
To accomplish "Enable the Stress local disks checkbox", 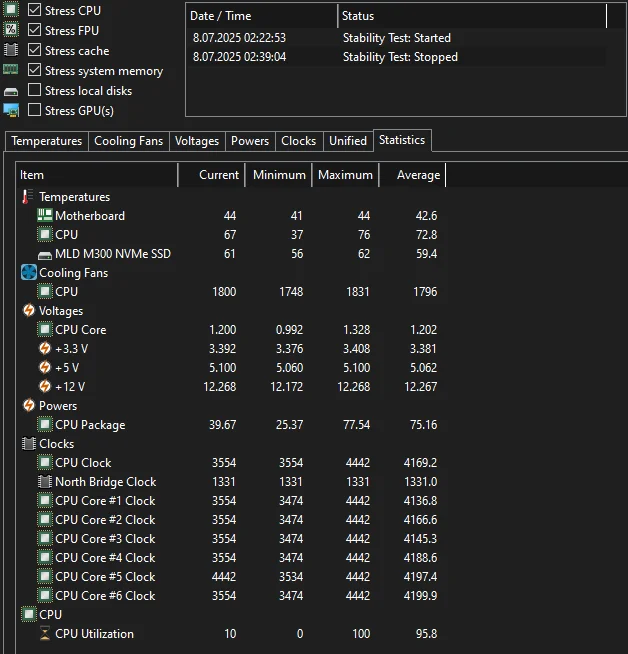I will [x=35, y=90].
